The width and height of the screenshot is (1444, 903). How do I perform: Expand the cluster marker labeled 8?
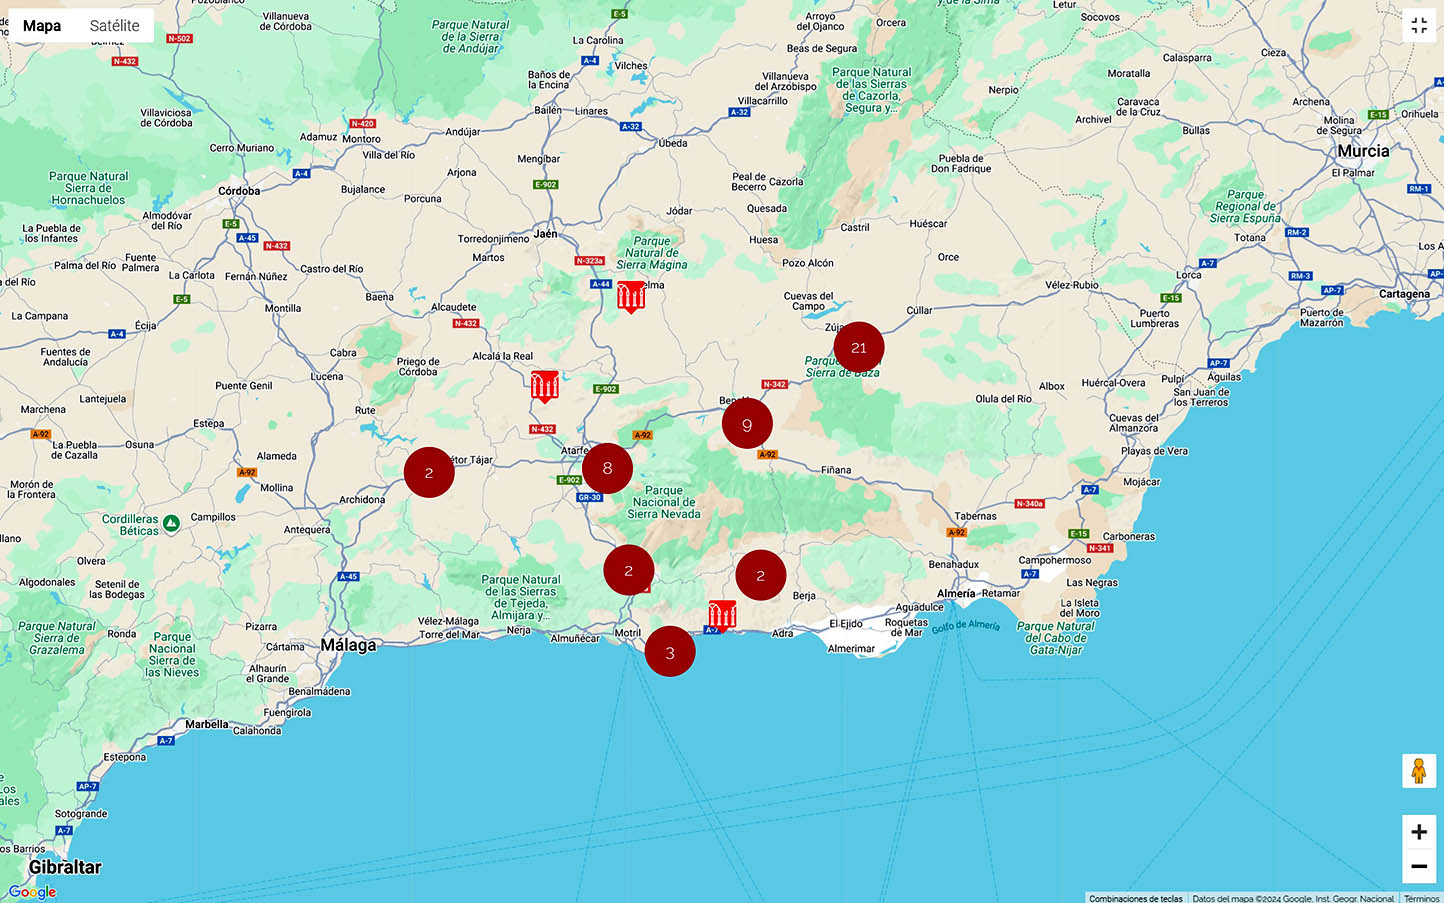tap(607, 468)
